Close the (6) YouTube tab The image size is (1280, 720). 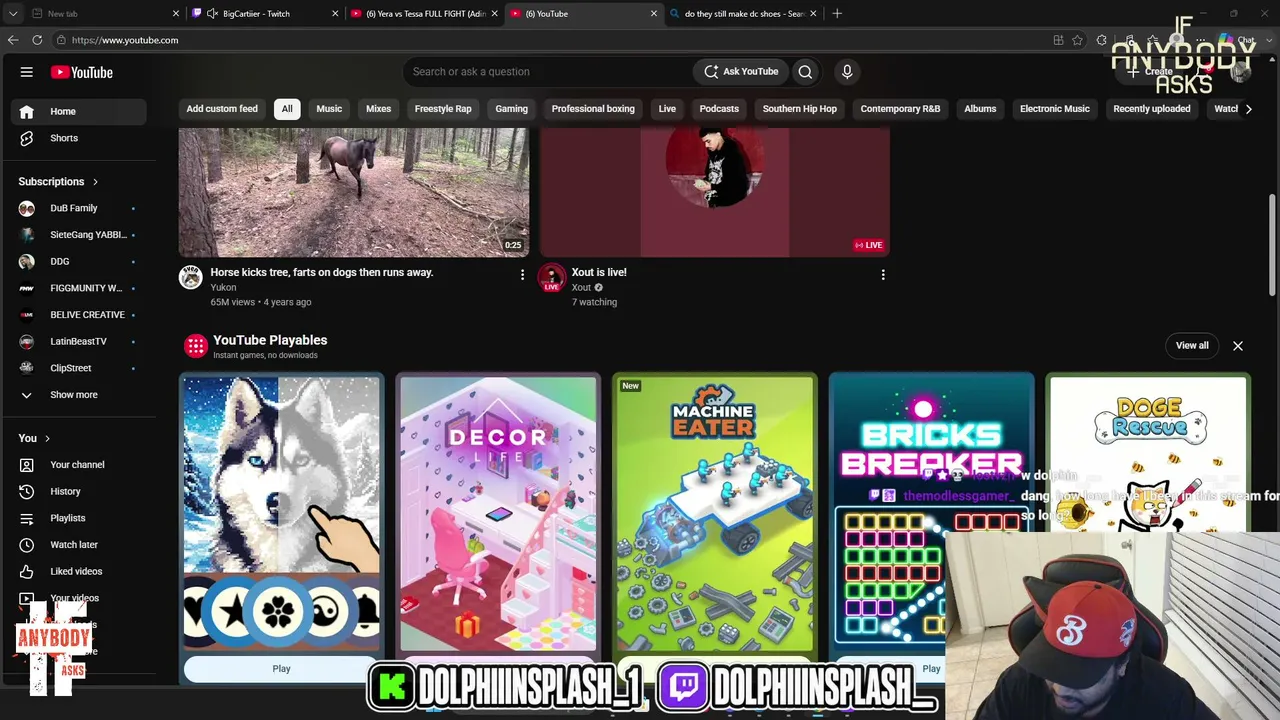click(x=654, y=14)
